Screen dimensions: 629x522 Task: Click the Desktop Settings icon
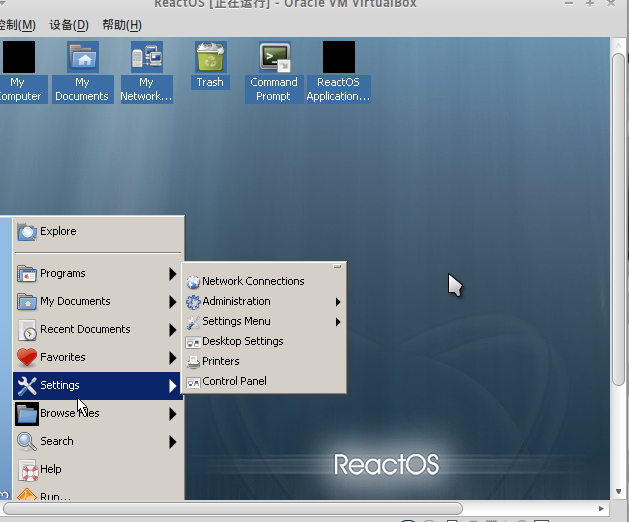[x=193, y=342]
